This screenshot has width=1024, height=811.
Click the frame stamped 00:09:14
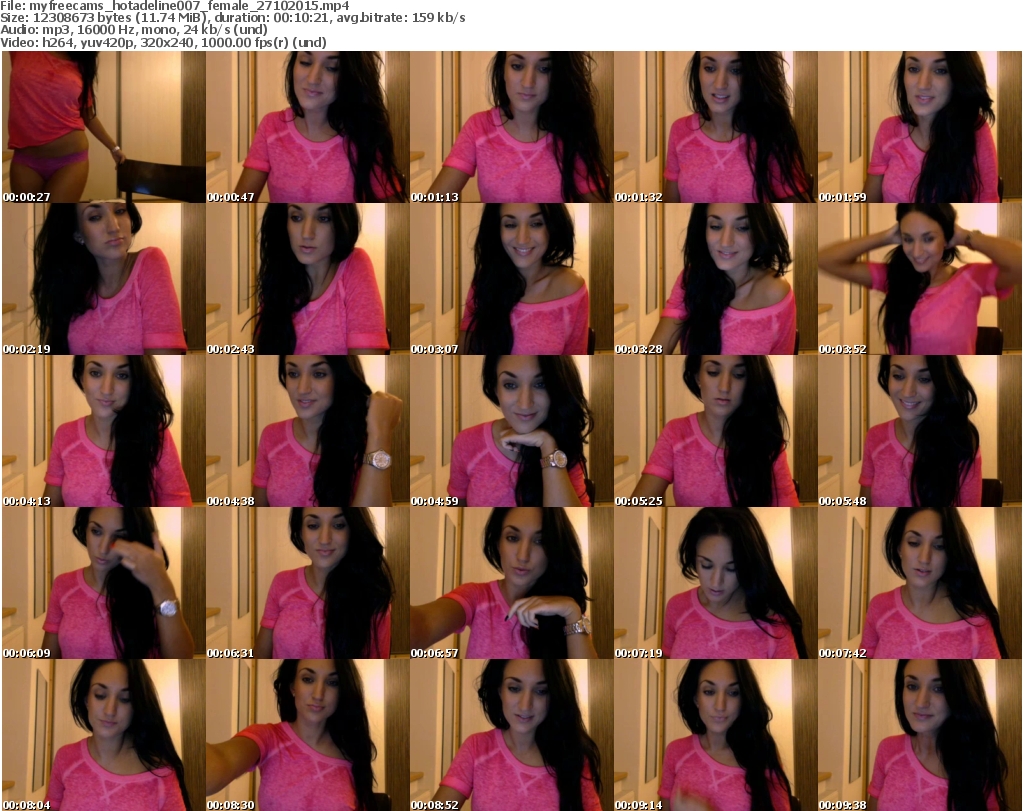716,735
